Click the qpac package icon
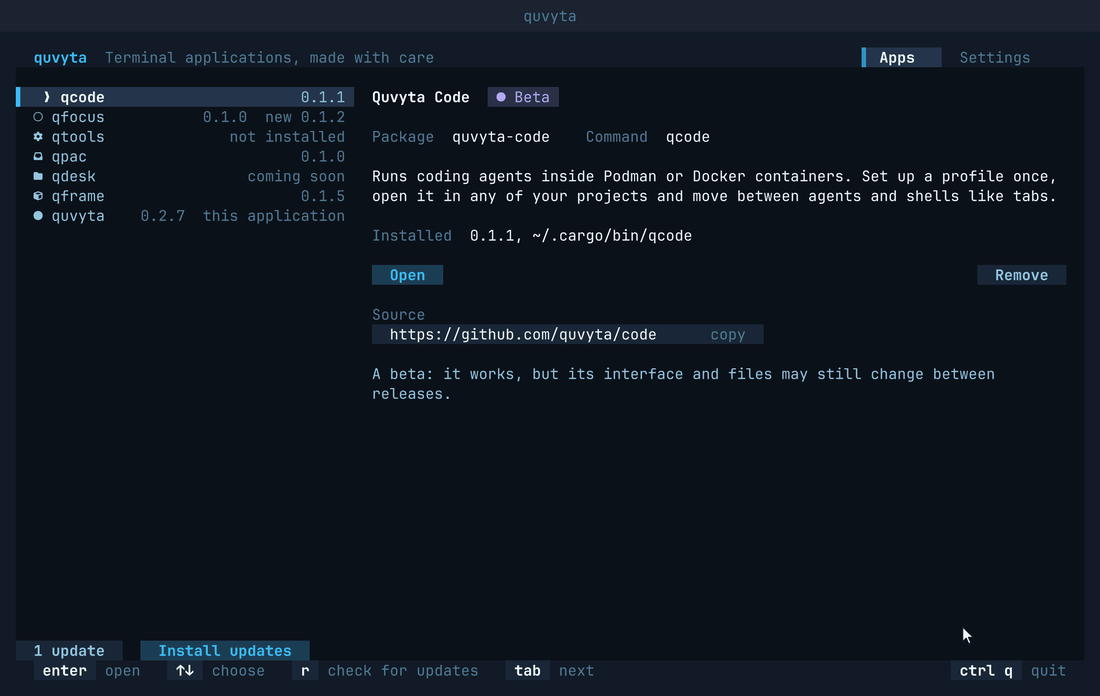Viewport: 1100px width, 696px height. tap(38, 156)
